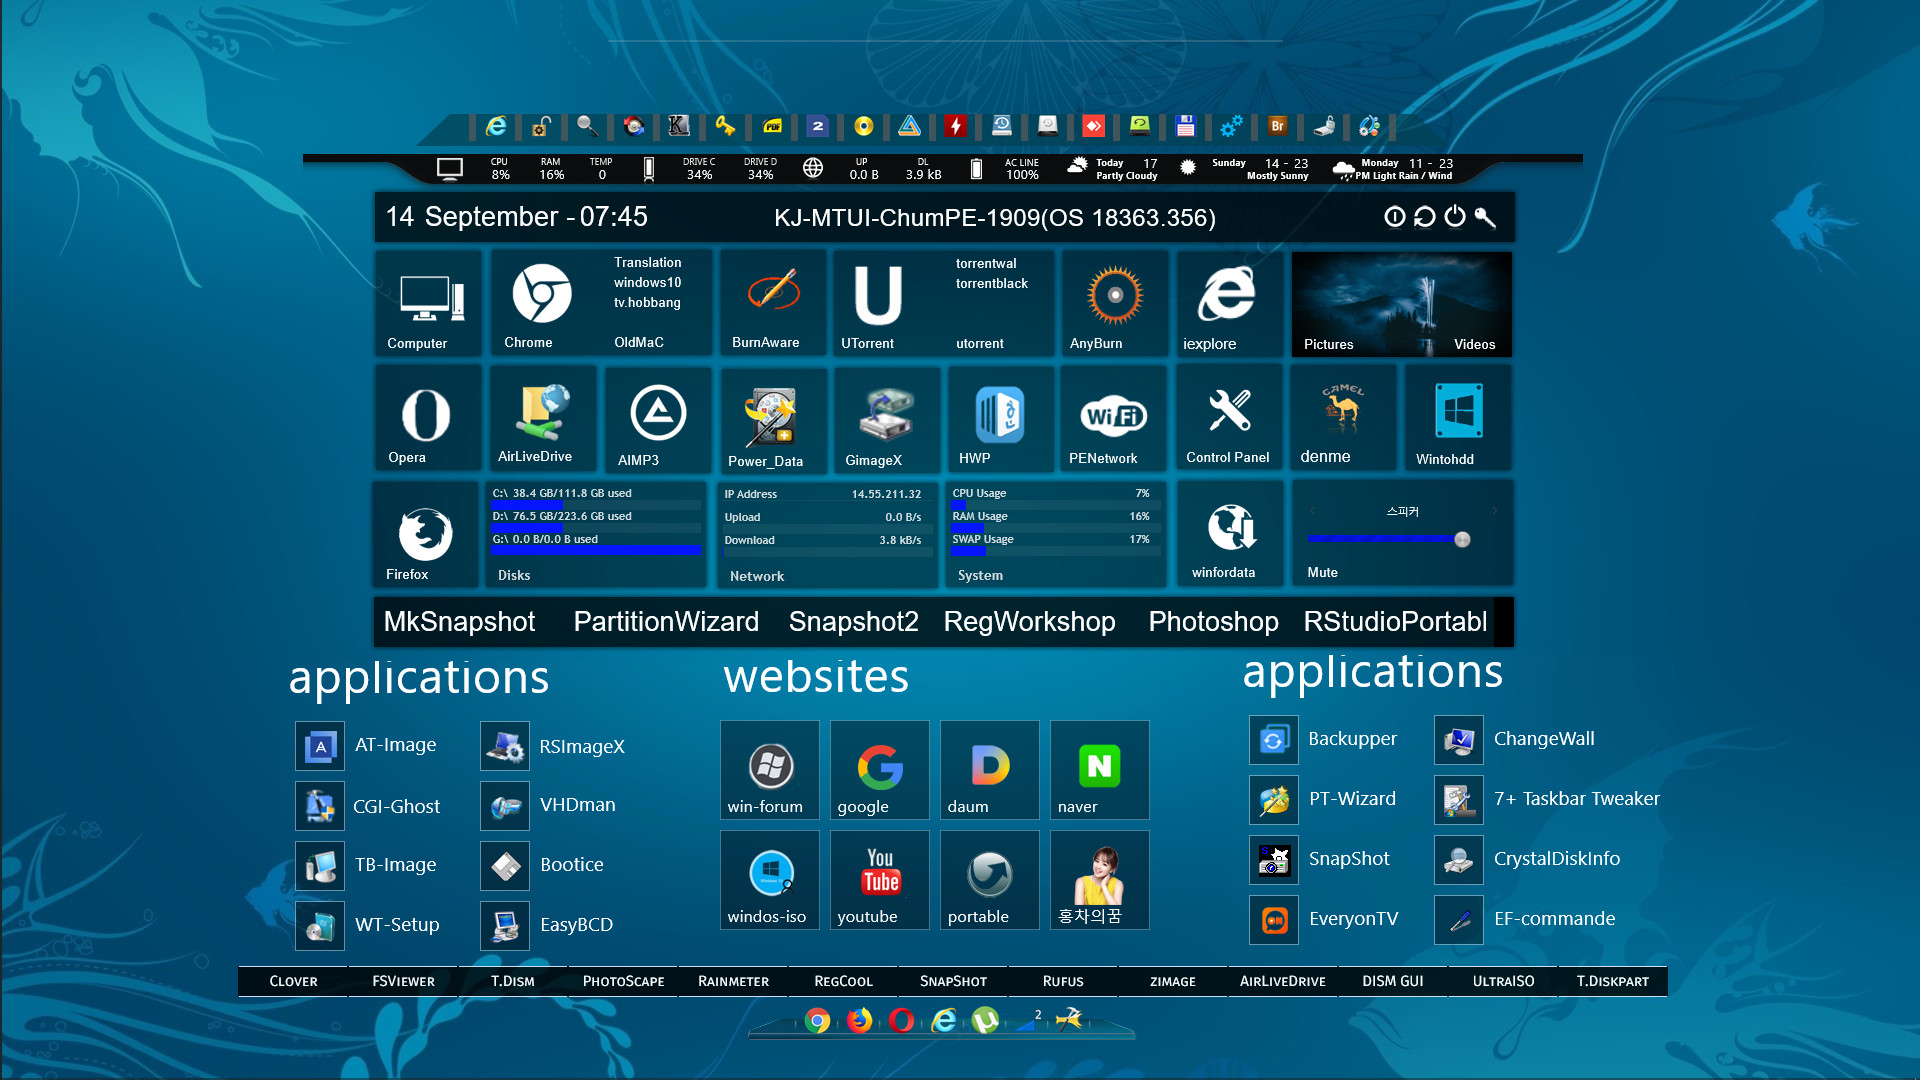Click the Translation shortcut text
Screen dimensions: 1920x1080
point(647,262)
